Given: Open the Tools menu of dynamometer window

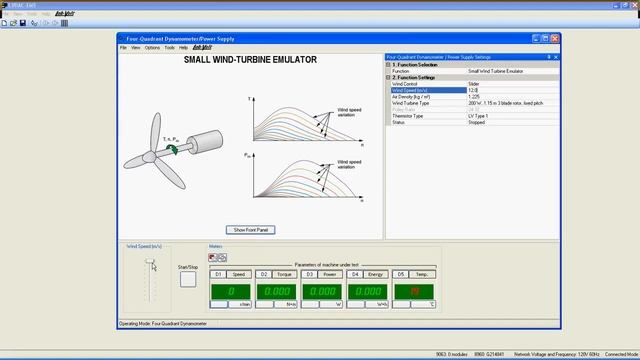Looking at the screenshot, I should (169, 48).
